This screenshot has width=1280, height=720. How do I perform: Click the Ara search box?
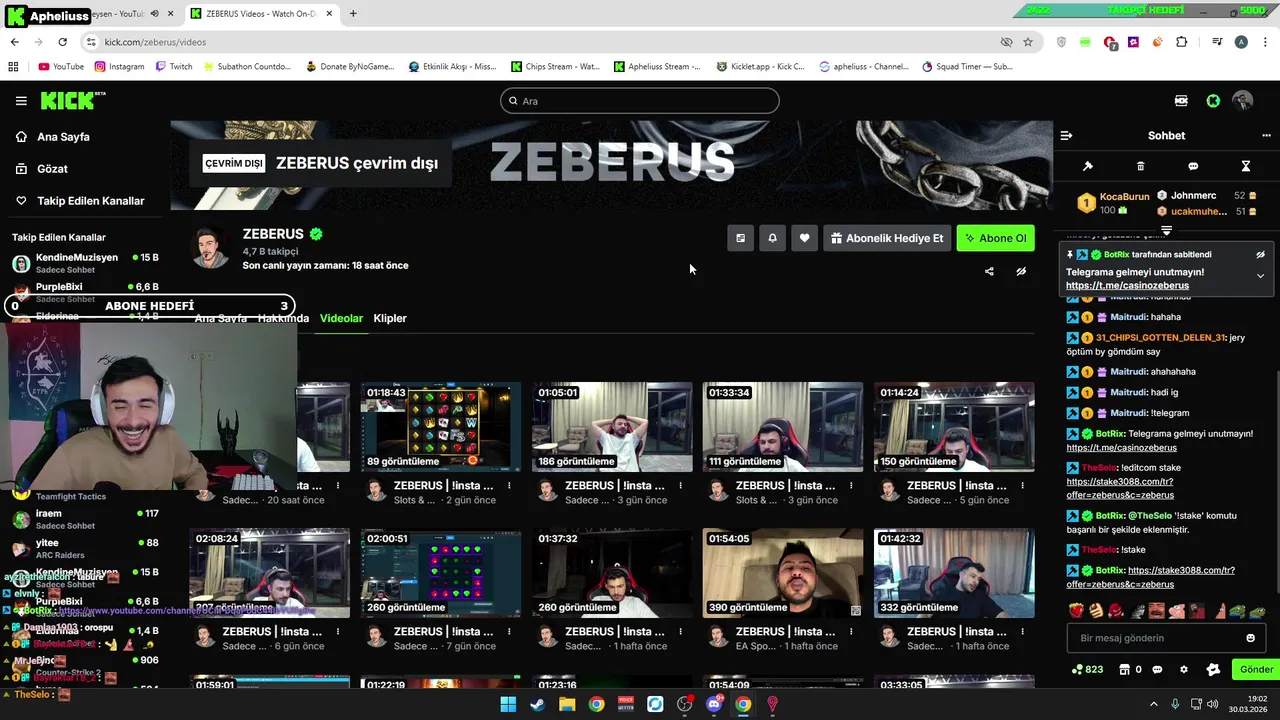click(640, 101)
